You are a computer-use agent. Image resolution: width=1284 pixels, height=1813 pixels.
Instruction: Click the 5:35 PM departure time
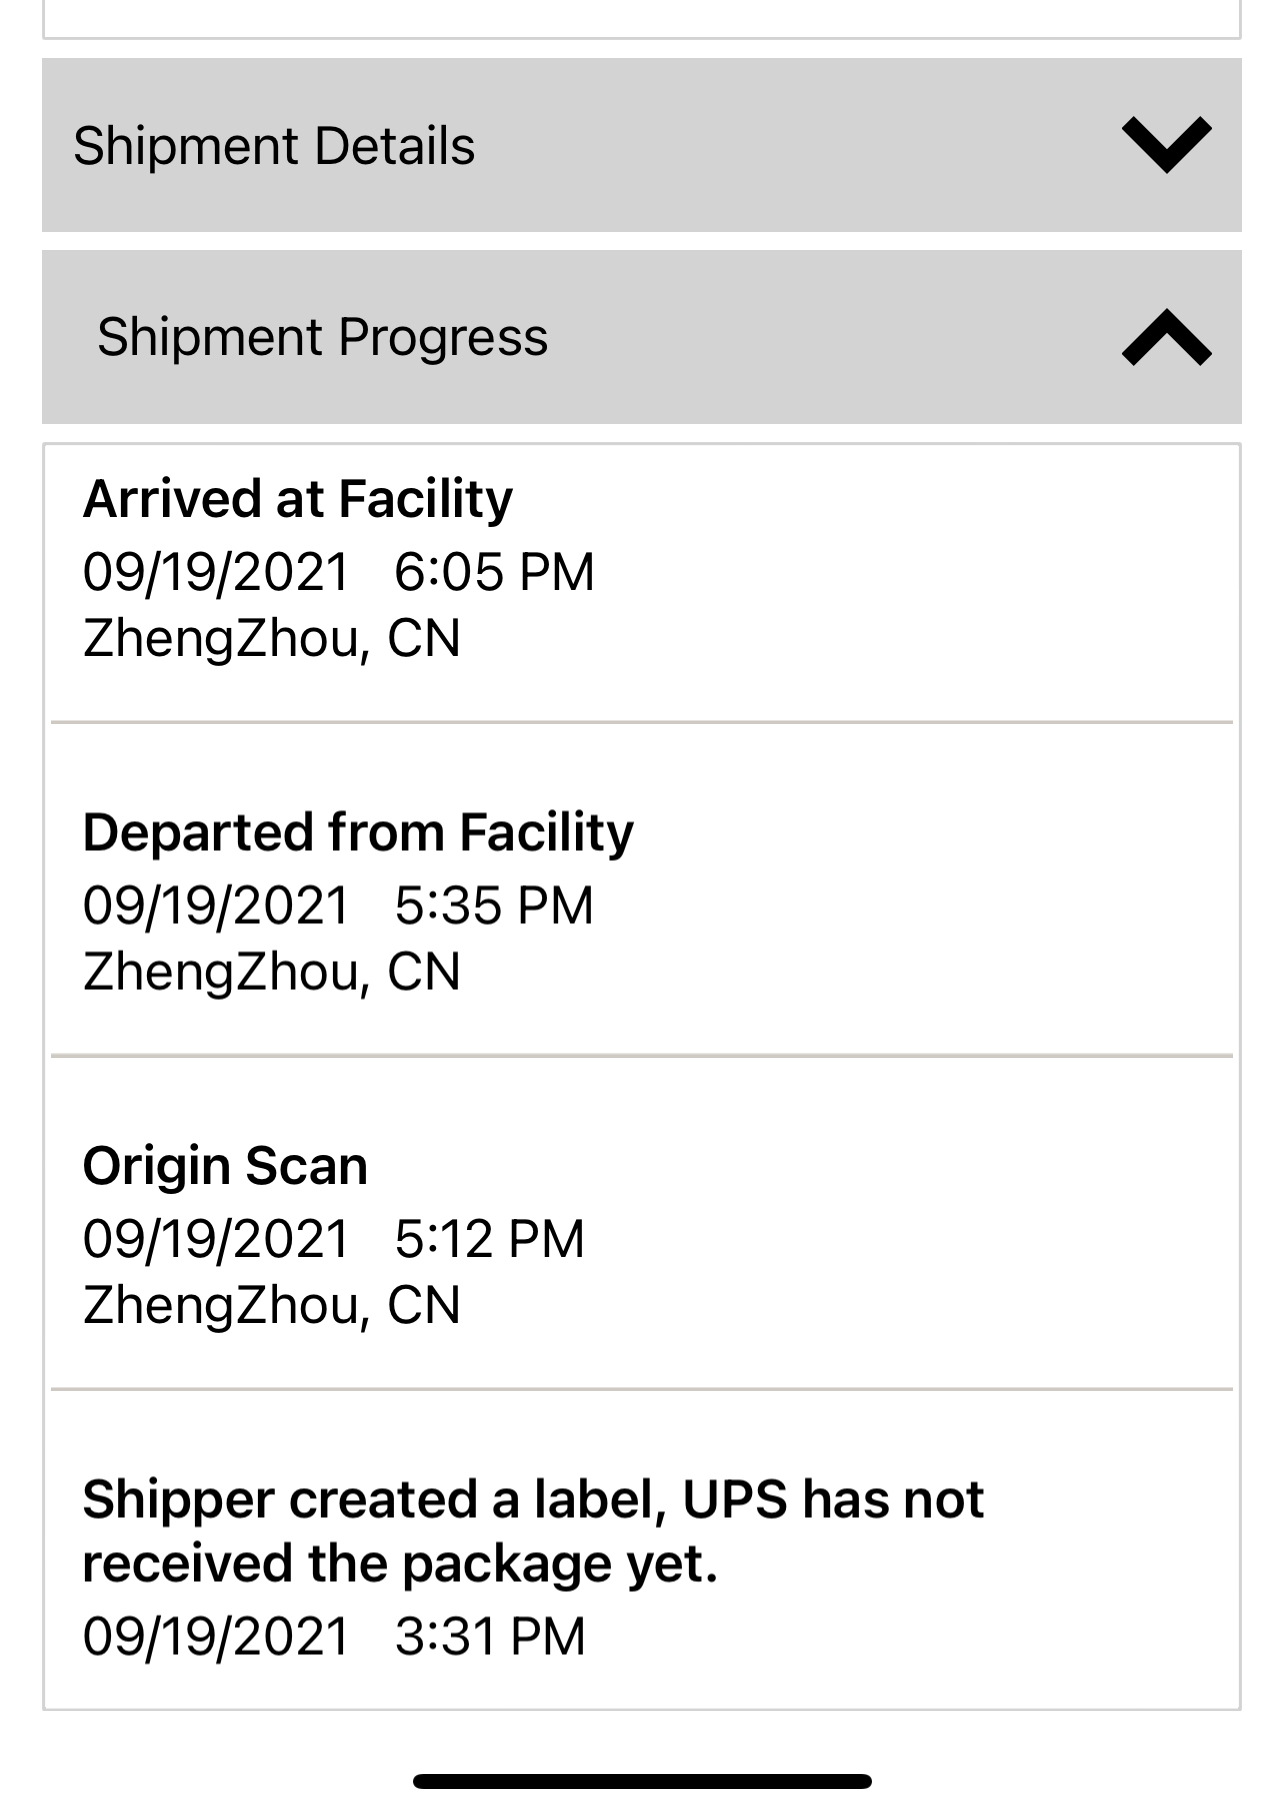pos(494,906)
